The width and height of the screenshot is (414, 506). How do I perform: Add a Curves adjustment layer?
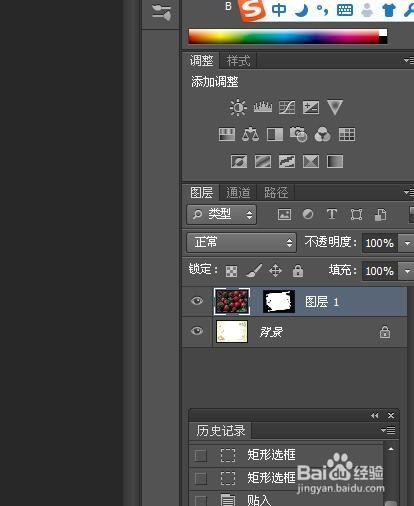[x=287, y=107]
